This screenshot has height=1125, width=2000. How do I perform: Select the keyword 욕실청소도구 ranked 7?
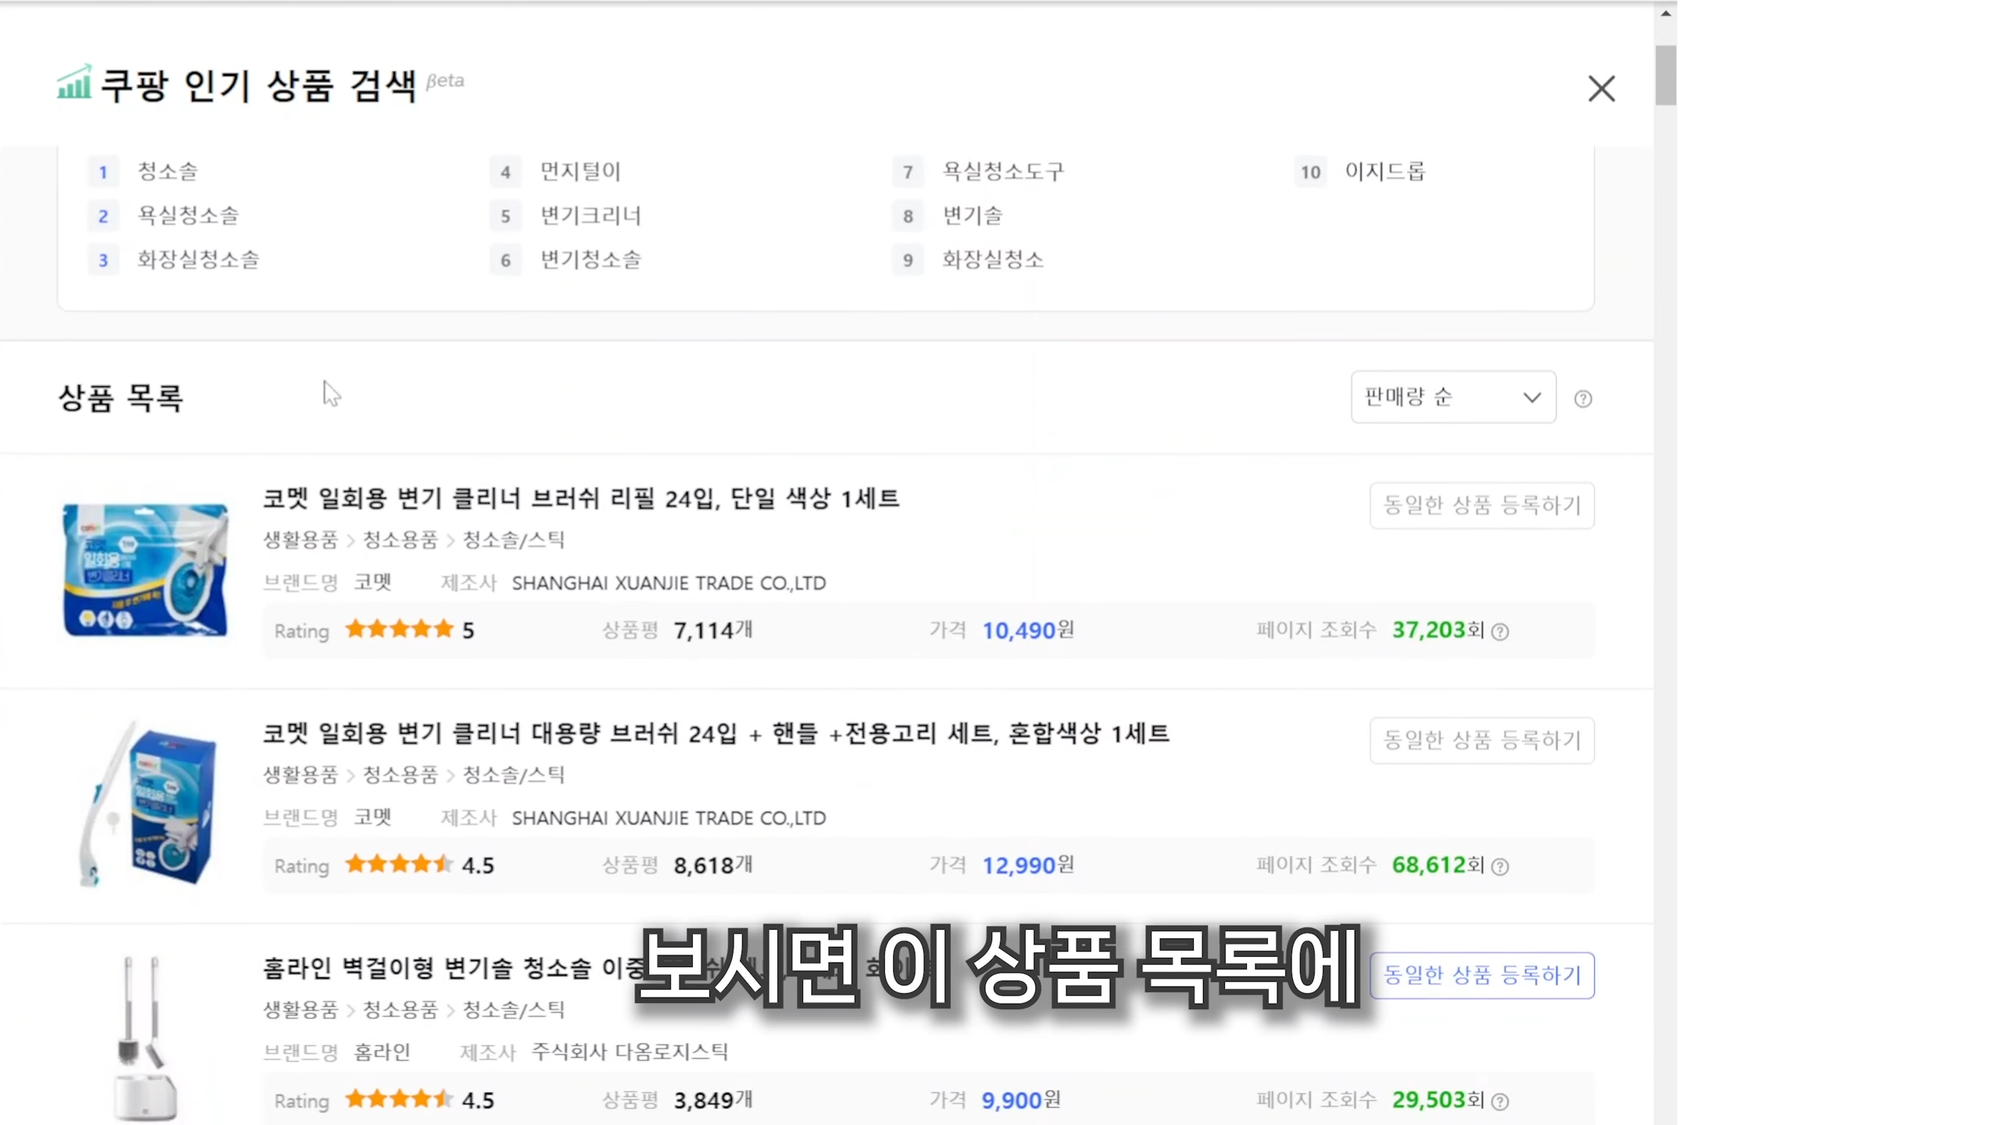point(1001,171)
